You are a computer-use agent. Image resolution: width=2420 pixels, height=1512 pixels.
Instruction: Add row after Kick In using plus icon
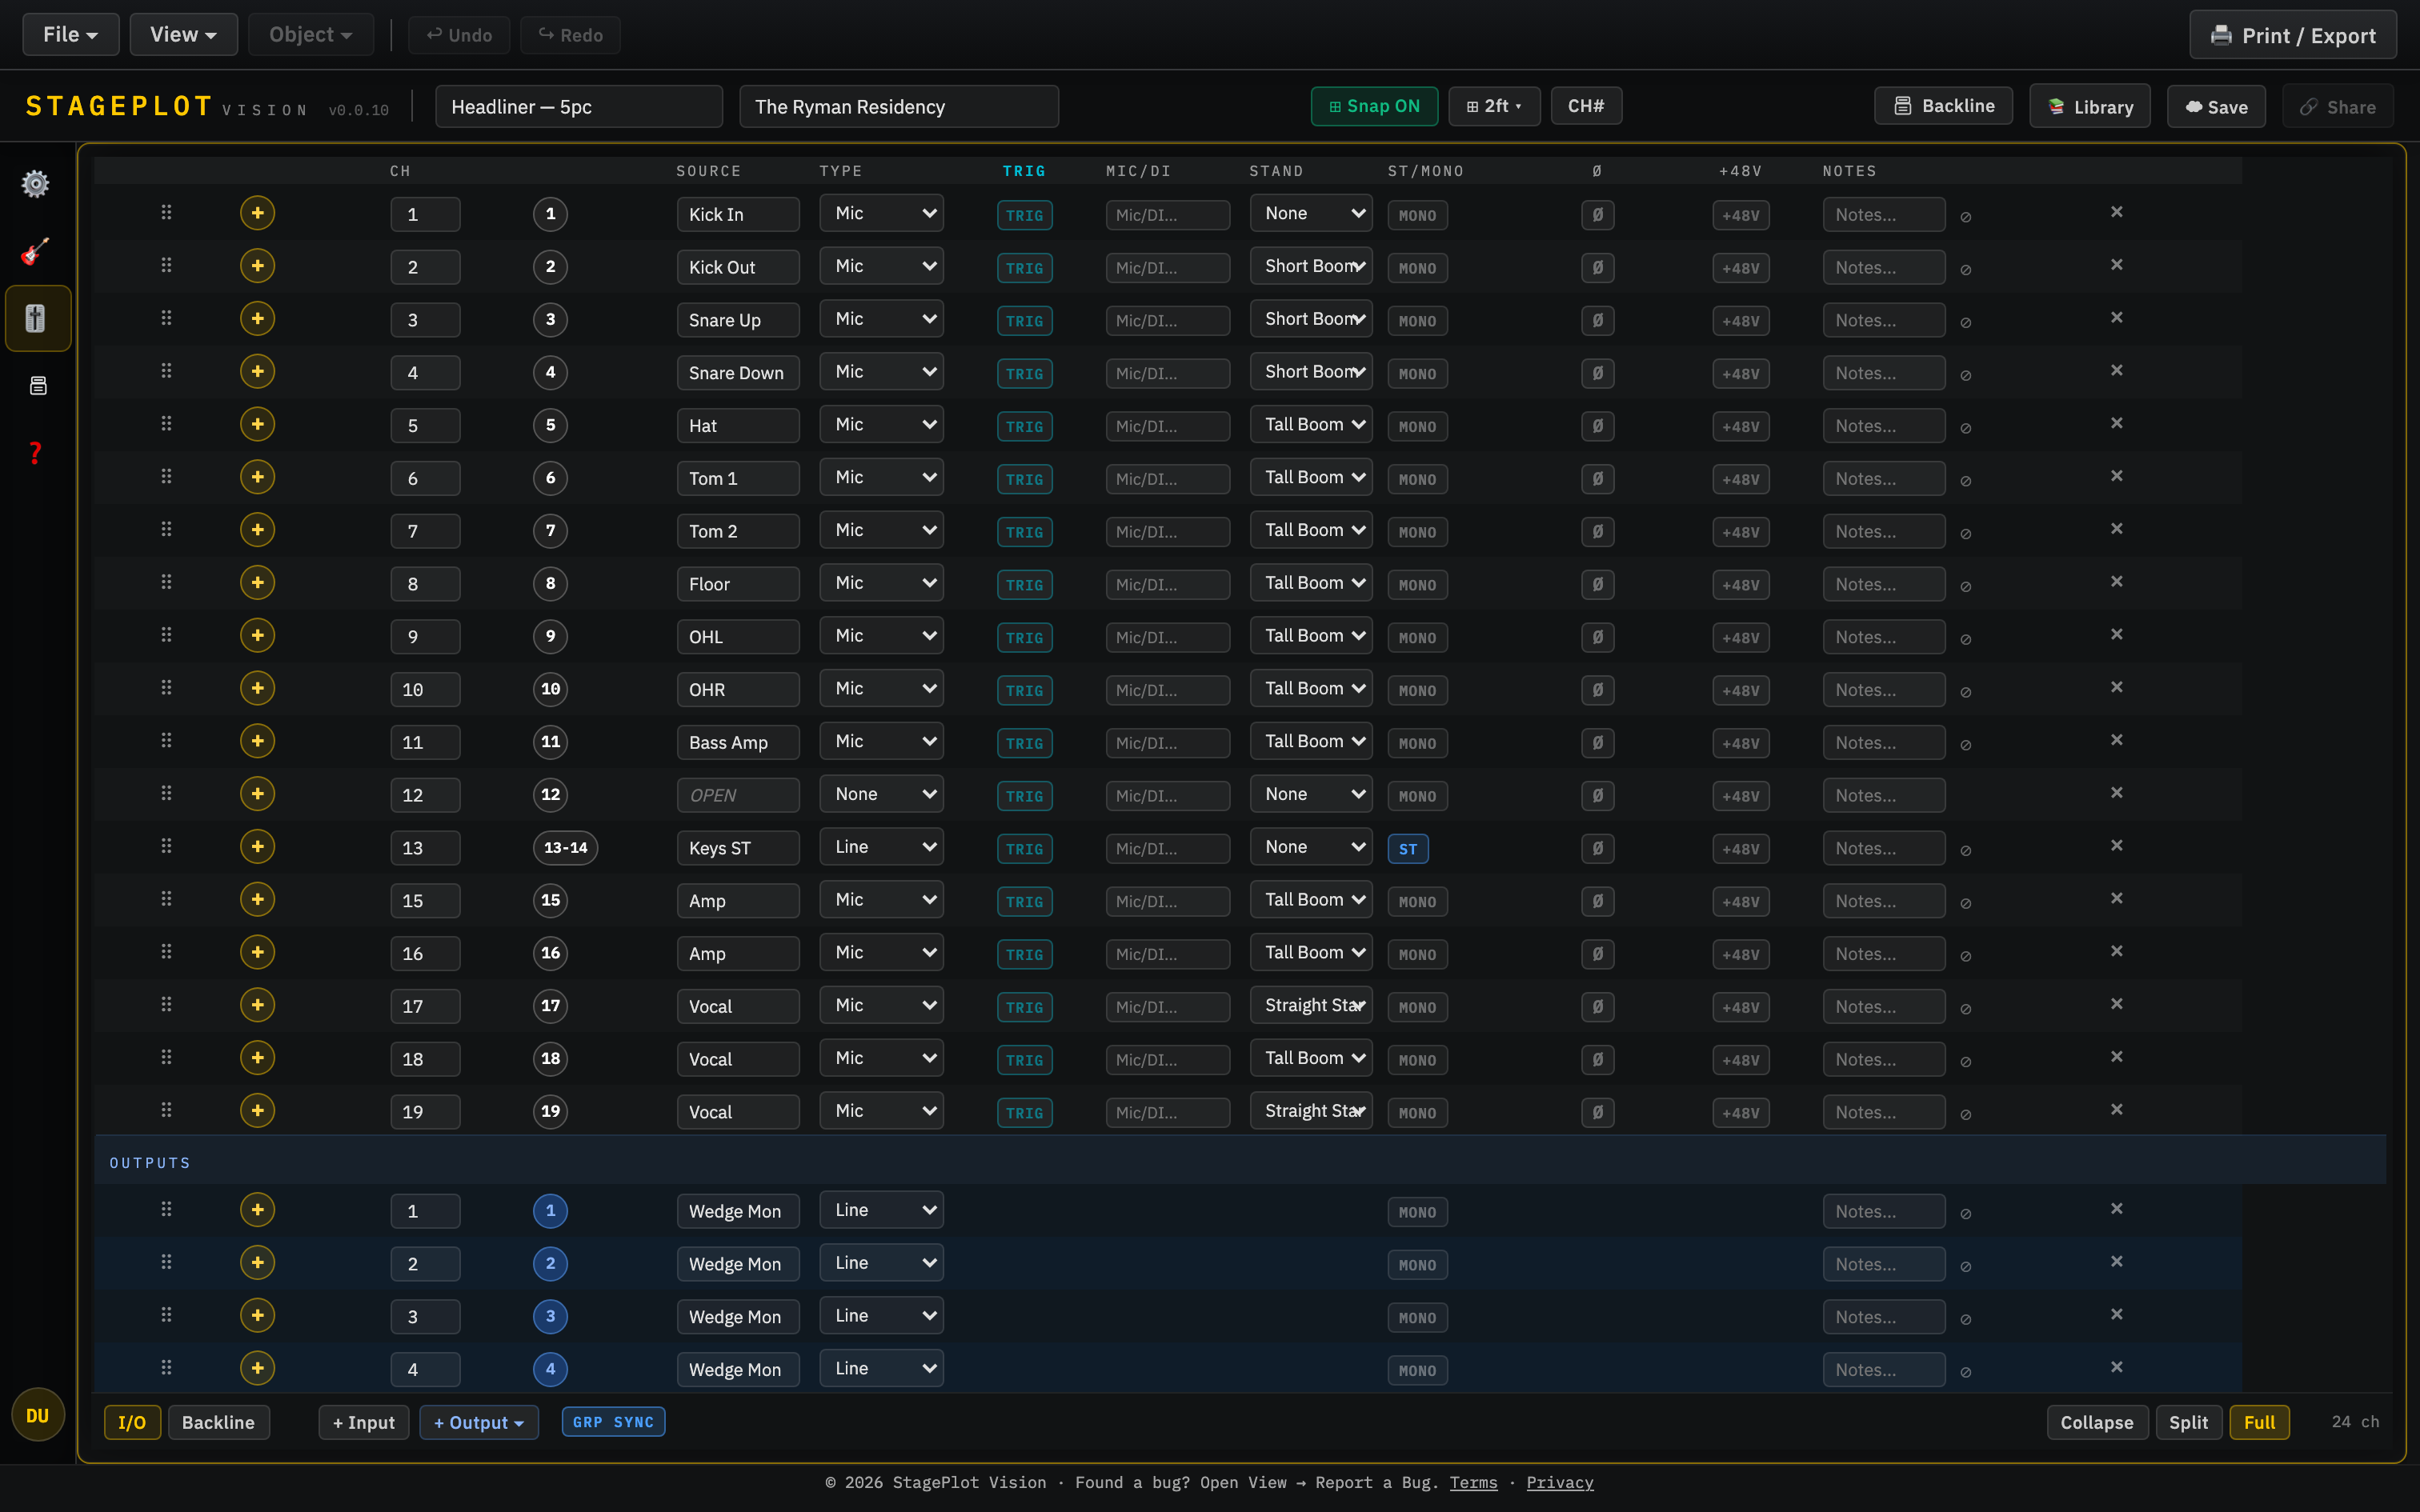click(x=258, y=213)
